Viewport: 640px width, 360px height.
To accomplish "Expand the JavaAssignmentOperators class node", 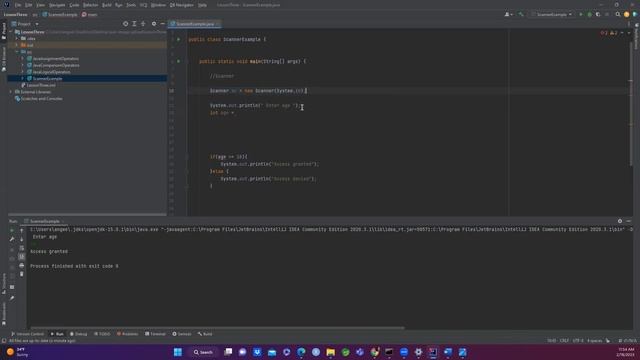I will [22, 58].
